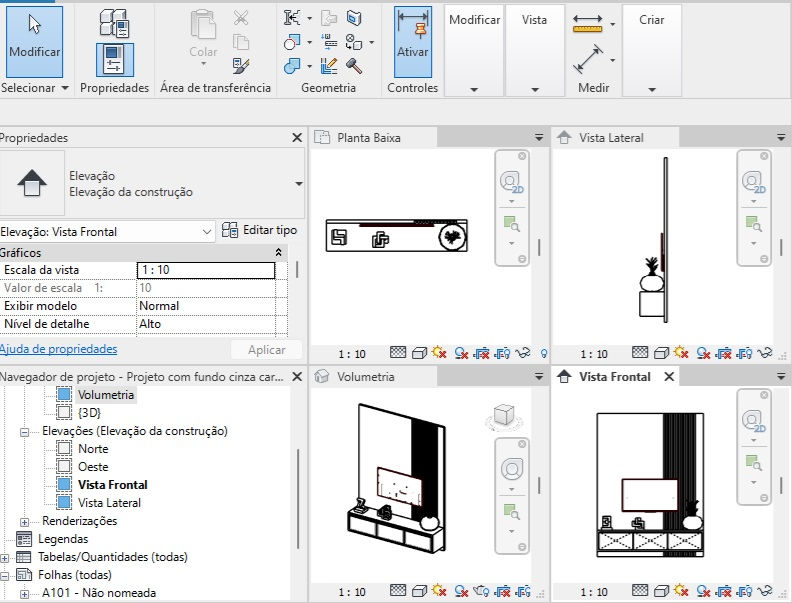Click the project browser vertical scrollbar
Viewport: 792px width, 603px height.
point(298,498)
